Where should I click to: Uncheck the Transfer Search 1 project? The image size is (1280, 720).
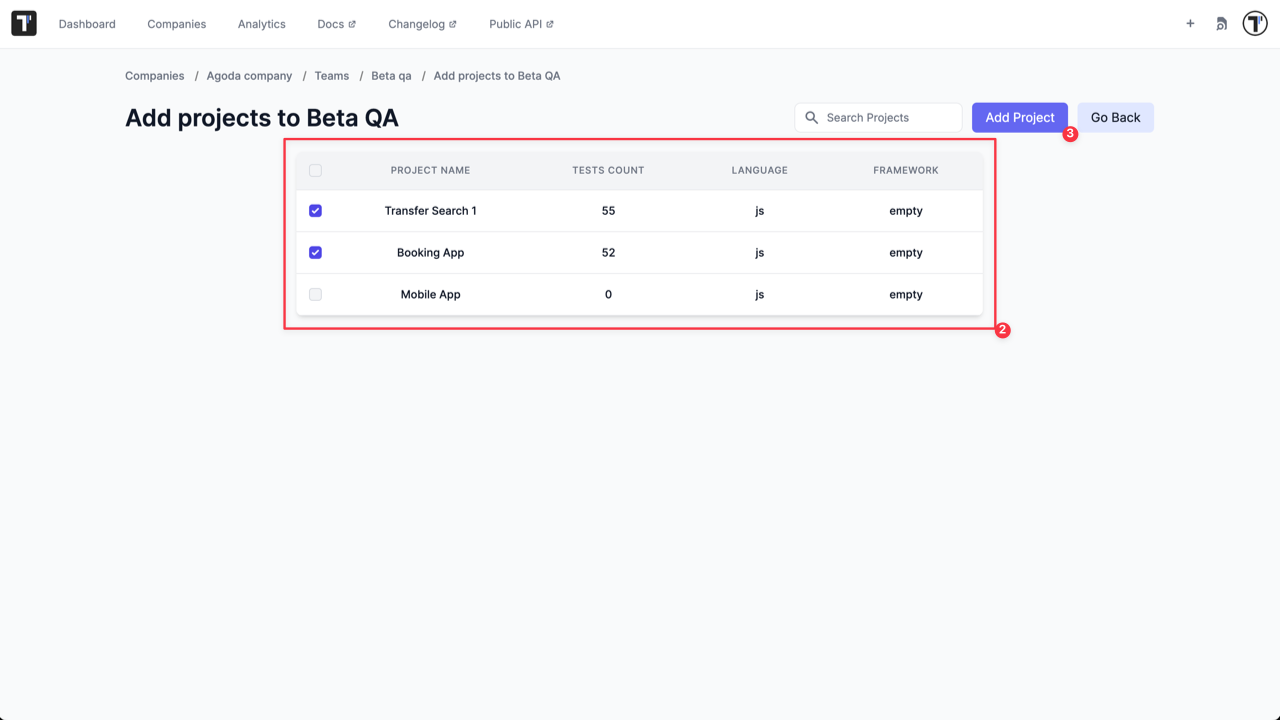click(x=315, y=211)
